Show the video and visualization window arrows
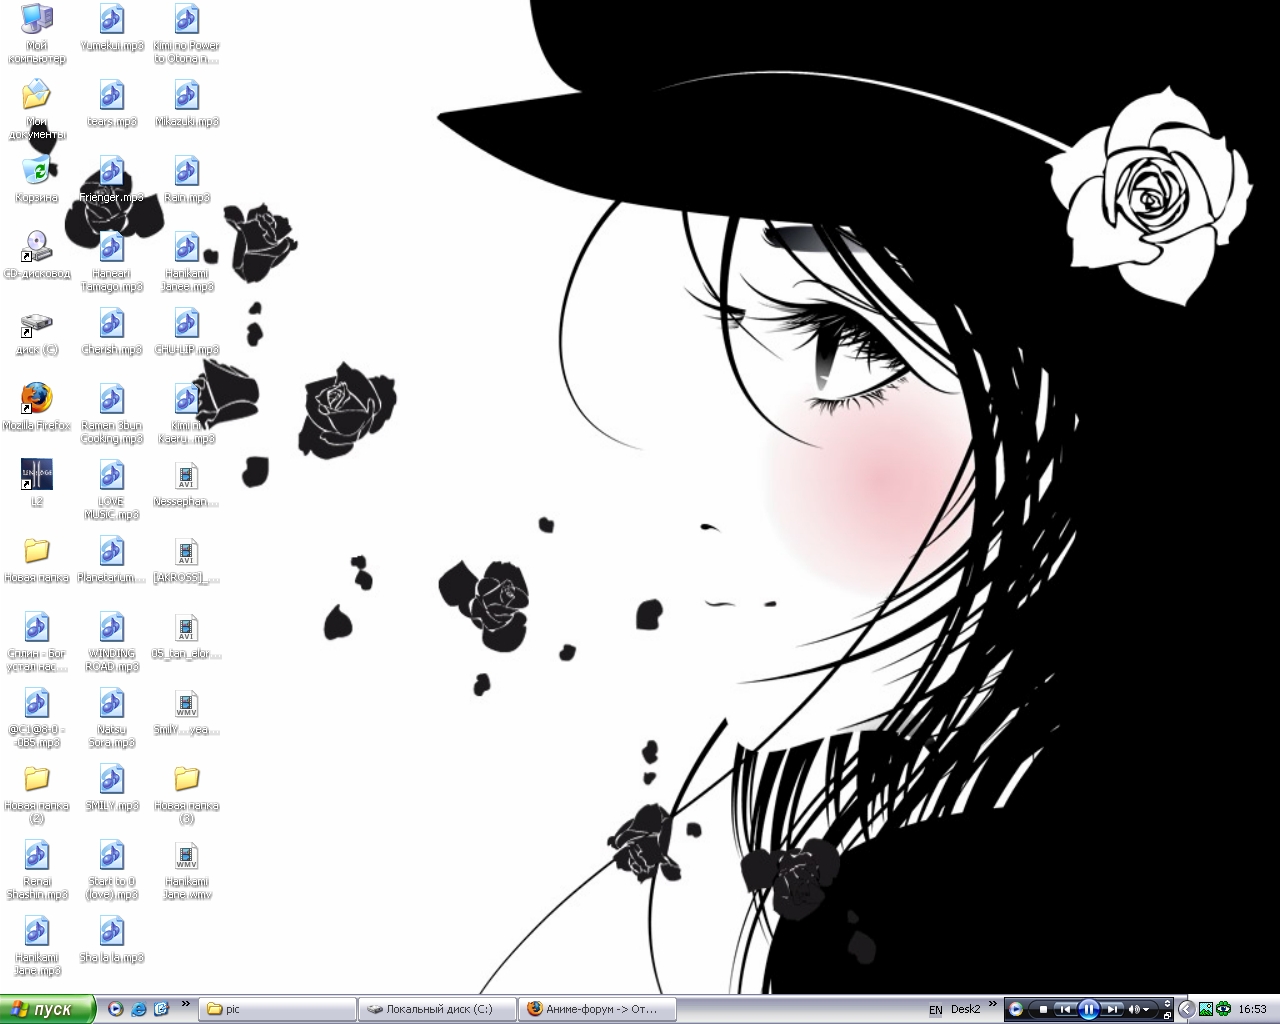This screenshot has height=1024, width=1280. pyautogui.click(x=1167, y=1003)
